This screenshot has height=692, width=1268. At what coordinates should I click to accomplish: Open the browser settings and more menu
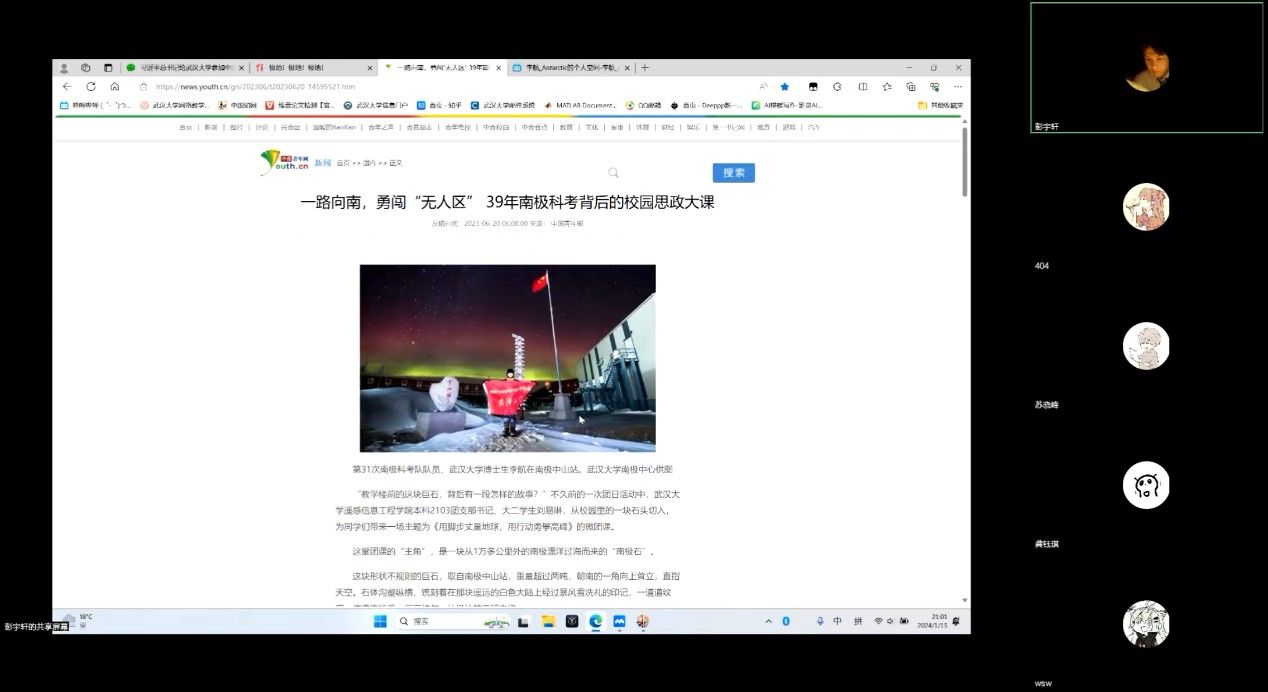pyautogui.click(x=957, y=87)
